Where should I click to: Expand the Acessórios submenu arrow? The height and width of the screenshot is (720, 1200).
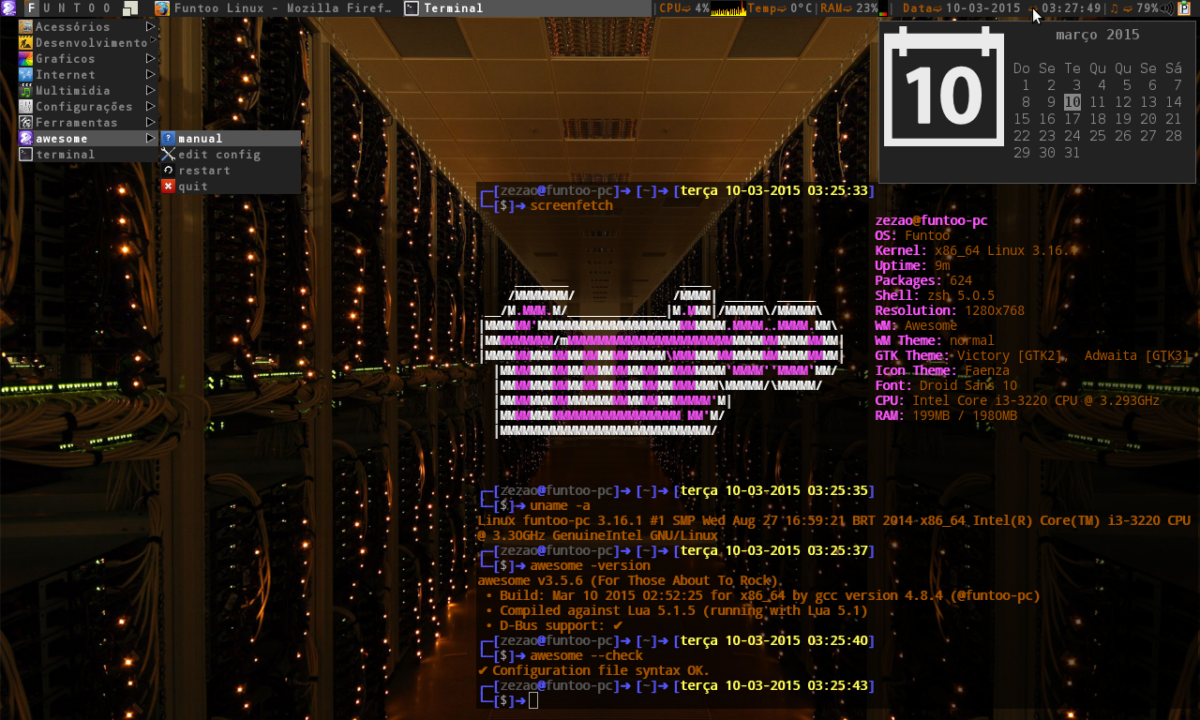[151, 26]
